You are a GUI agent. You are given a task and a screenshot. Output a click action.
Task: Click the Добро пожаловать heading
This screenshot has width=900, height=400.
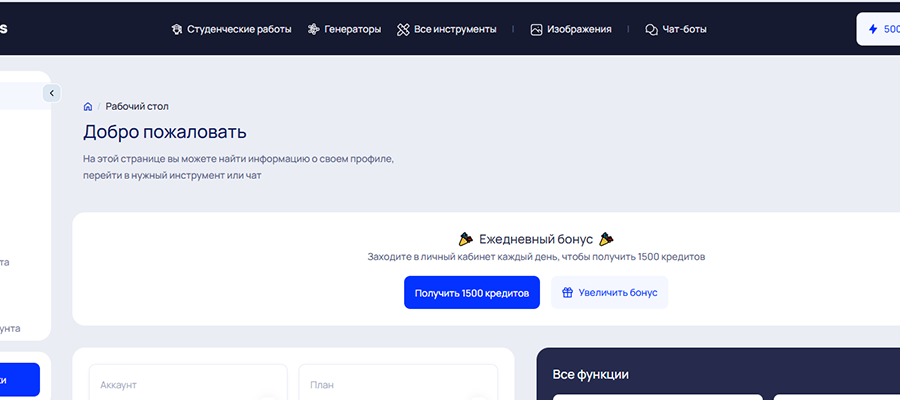[x=165, y=132]
